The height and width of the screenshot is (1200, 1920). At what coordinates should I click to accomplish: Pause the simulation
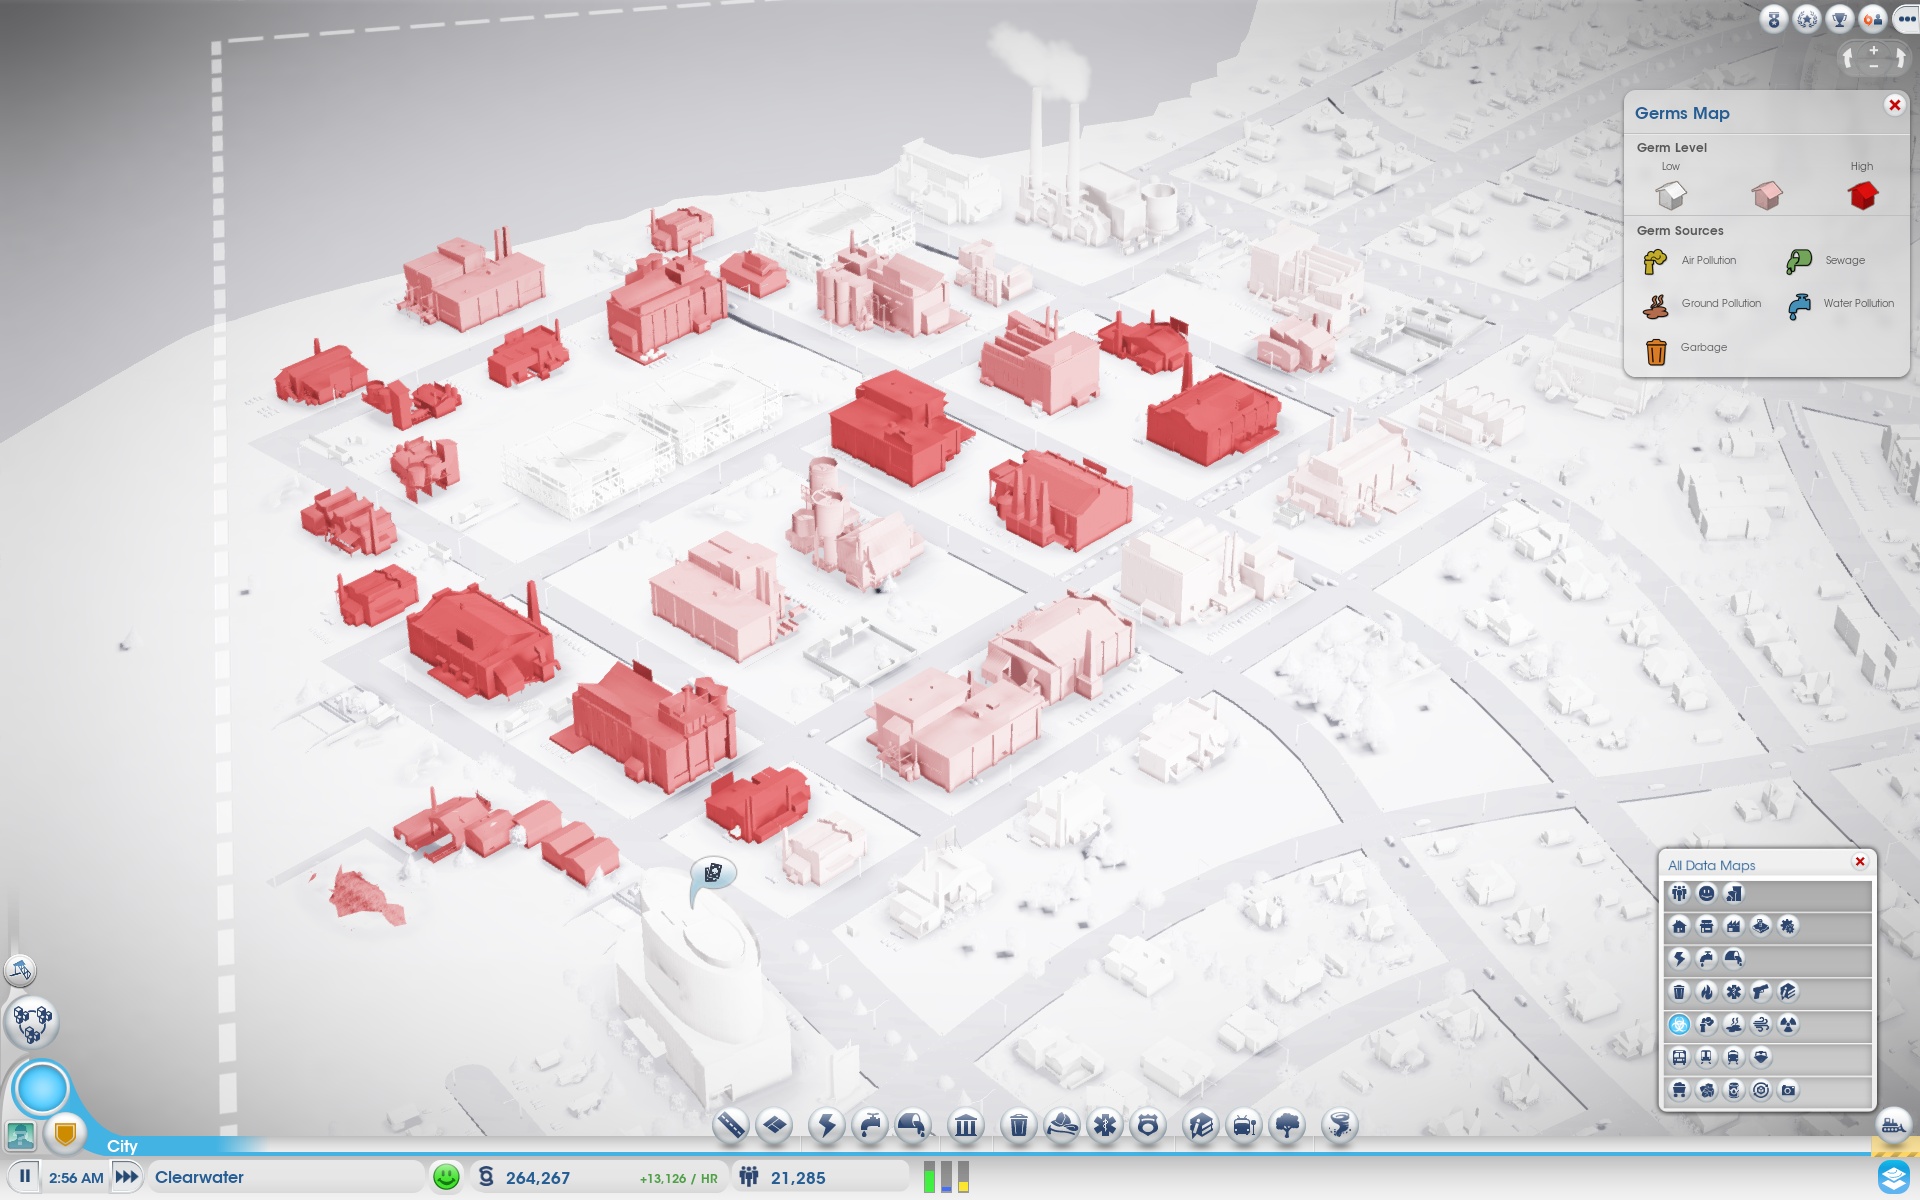[x=25, y=1177]
